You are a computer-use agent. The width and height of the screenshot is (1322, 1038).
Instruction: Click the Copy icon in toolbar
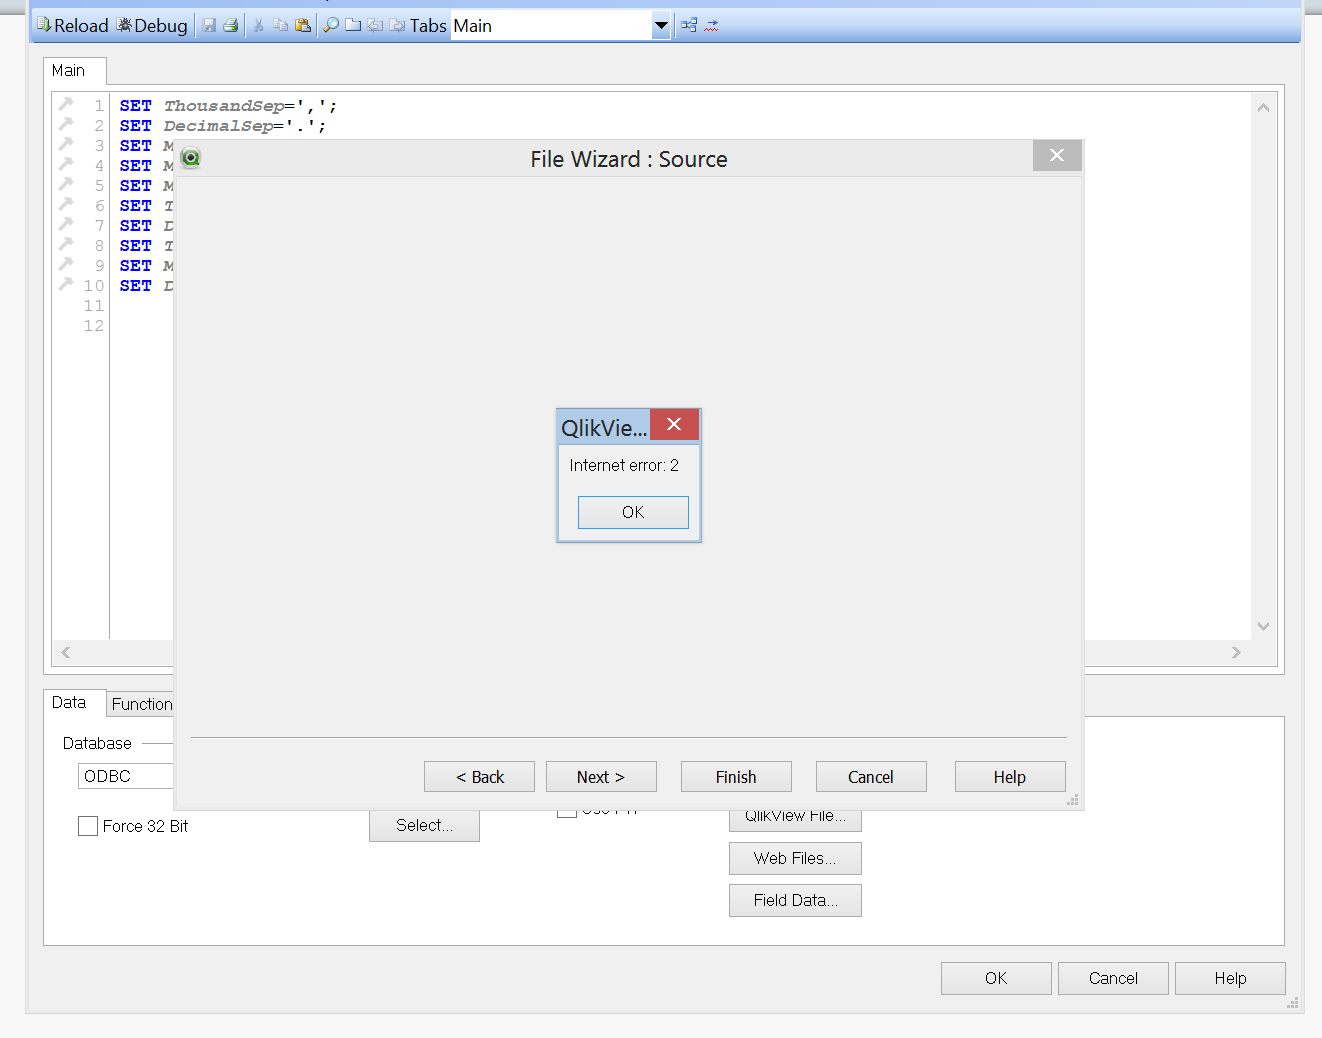coord(280,25)
